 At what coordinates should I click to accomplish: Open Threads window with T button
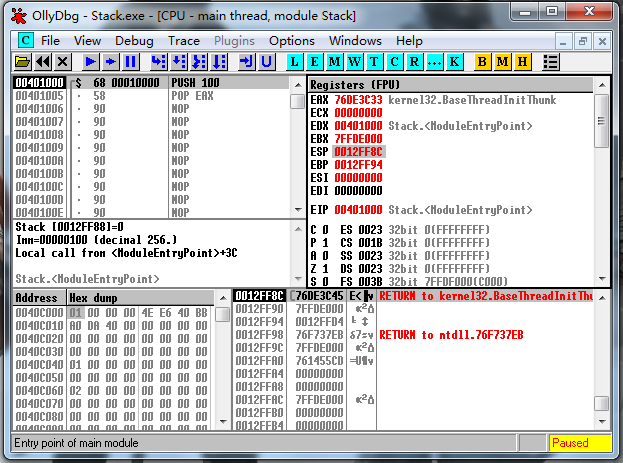(374, 62)
